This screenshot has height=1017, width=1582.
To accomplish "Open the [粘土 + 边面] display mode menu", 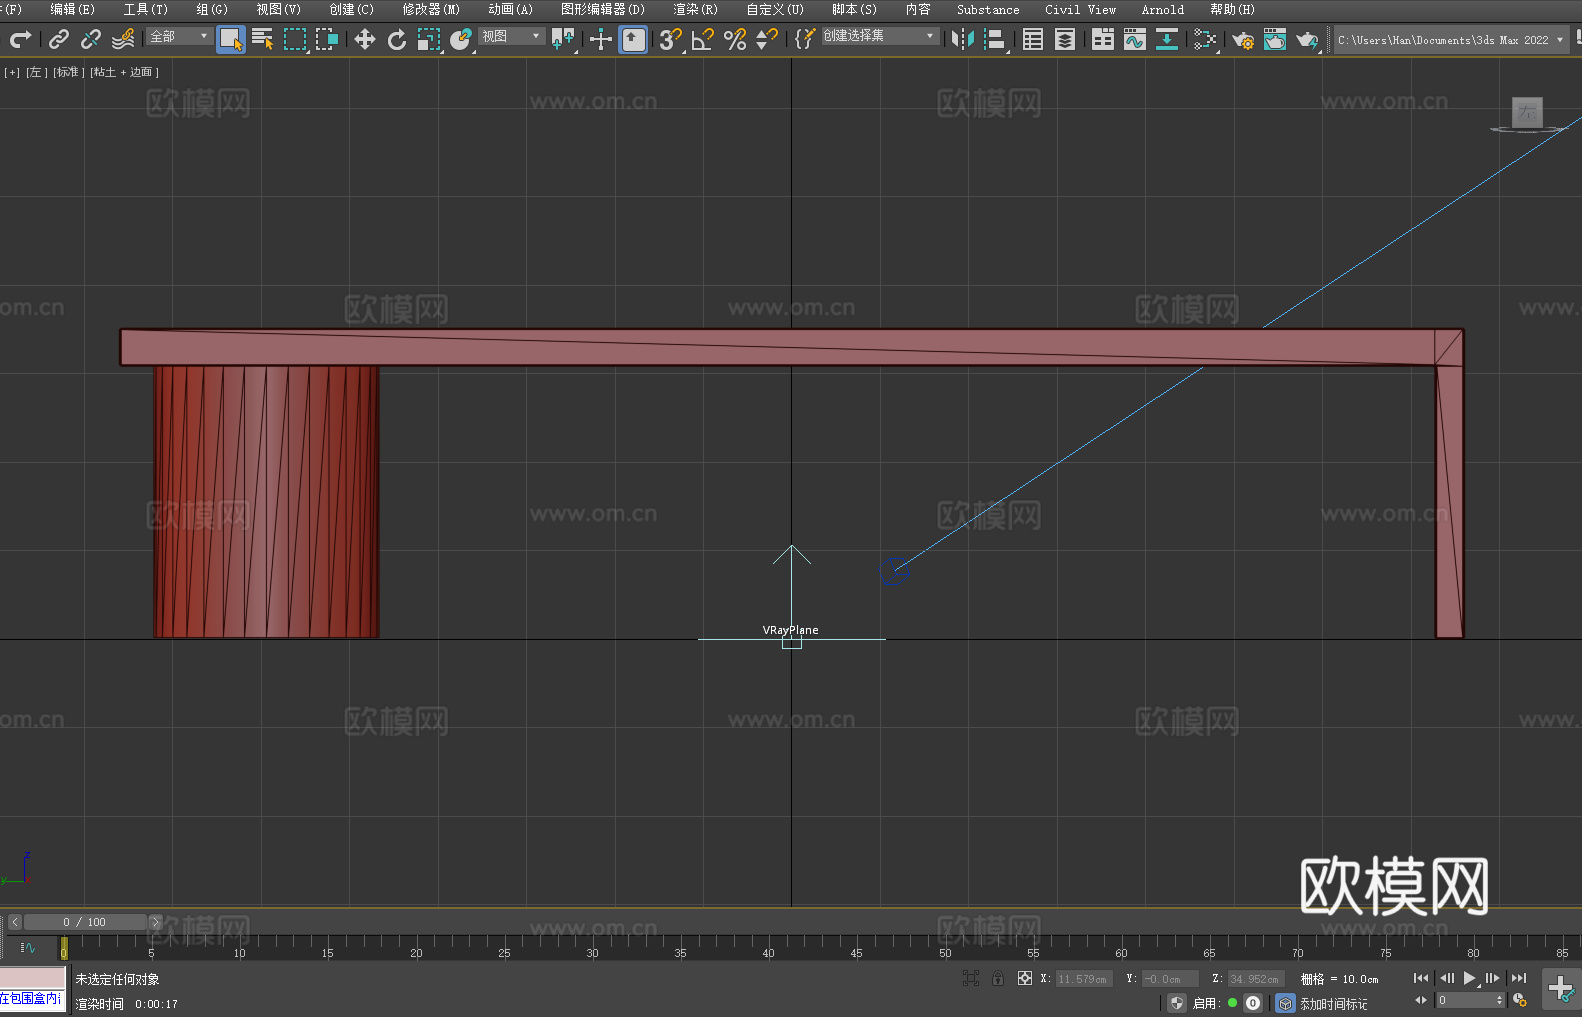I will (124, 72).
